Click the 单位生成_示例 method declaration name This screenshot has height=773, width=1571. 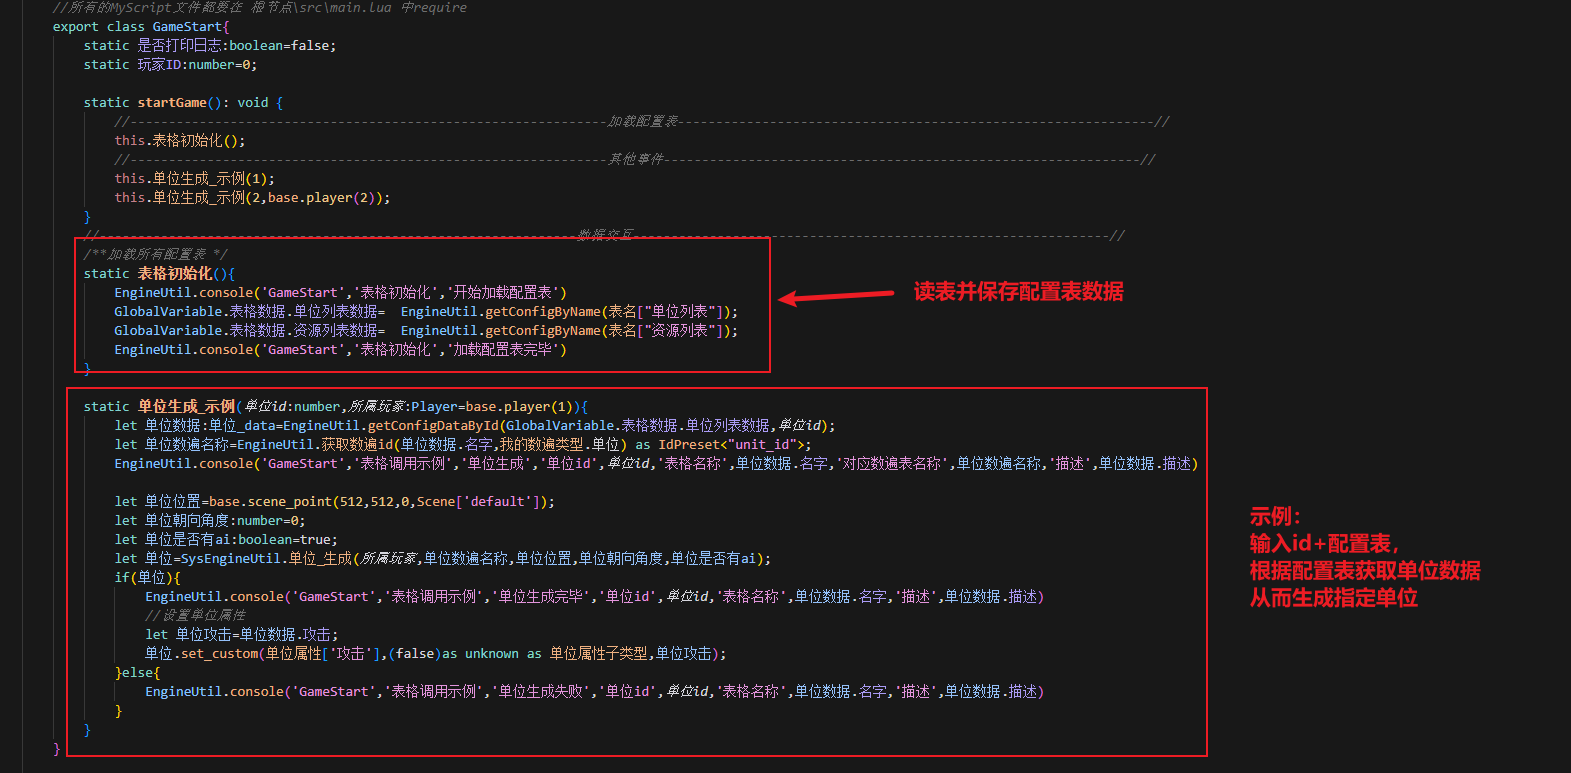(186, 407)
